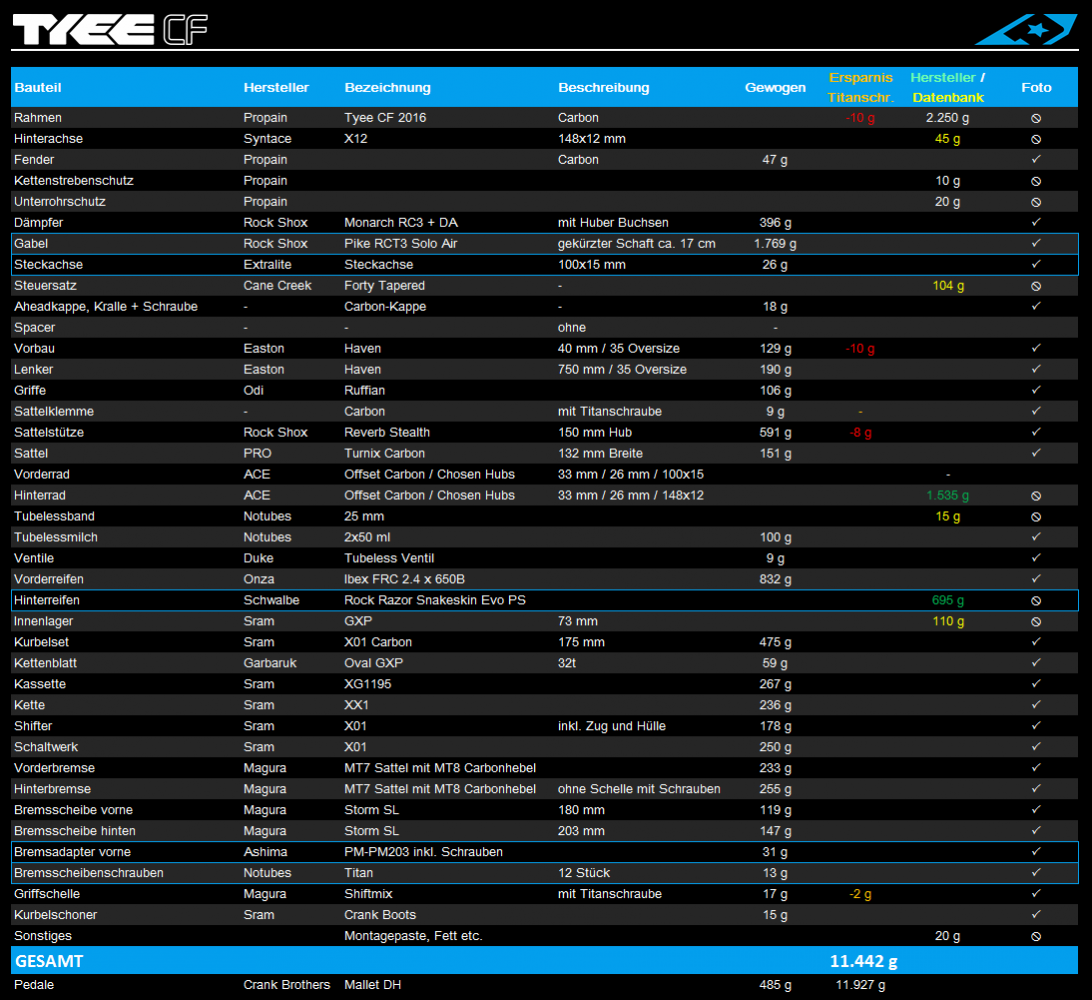This screenshot has width=1092, height=1000.
Task: Click the Carbon-Kappe cell
Action: pos(385,306)
